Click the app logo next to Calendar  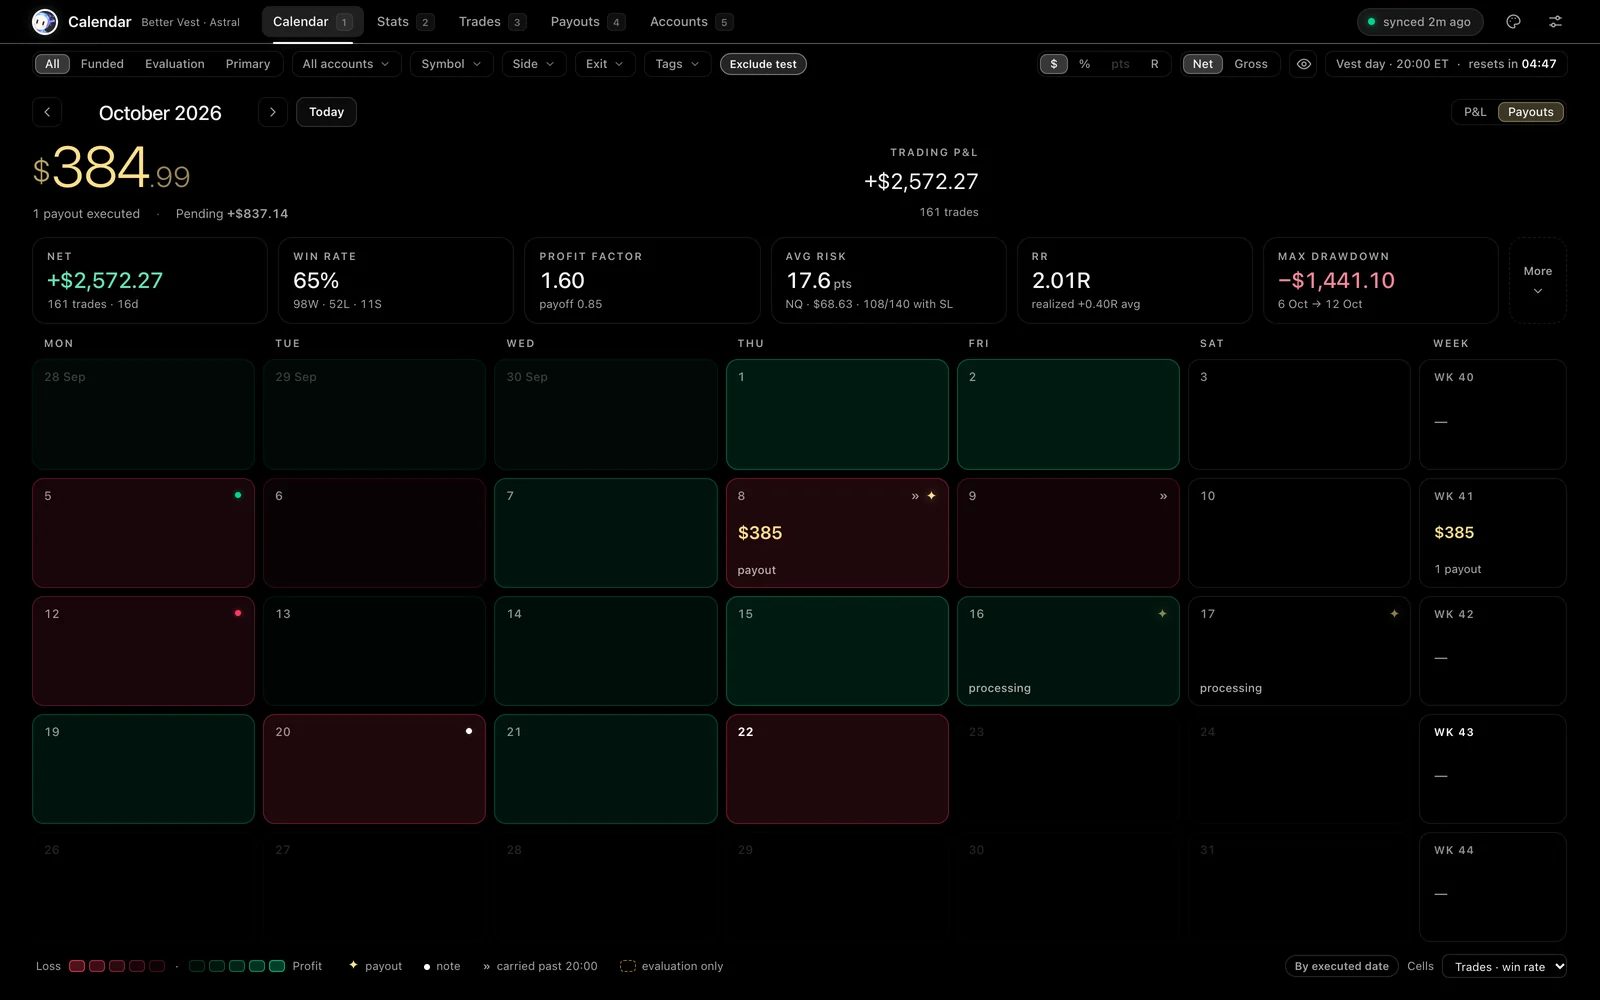(x=45, y=21)
